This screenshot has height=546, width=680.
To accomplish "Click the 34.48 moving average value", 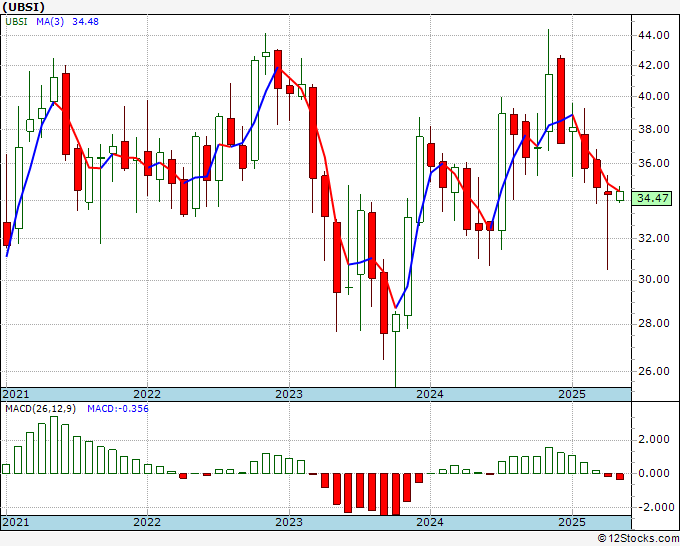I will tap(85, 21).
